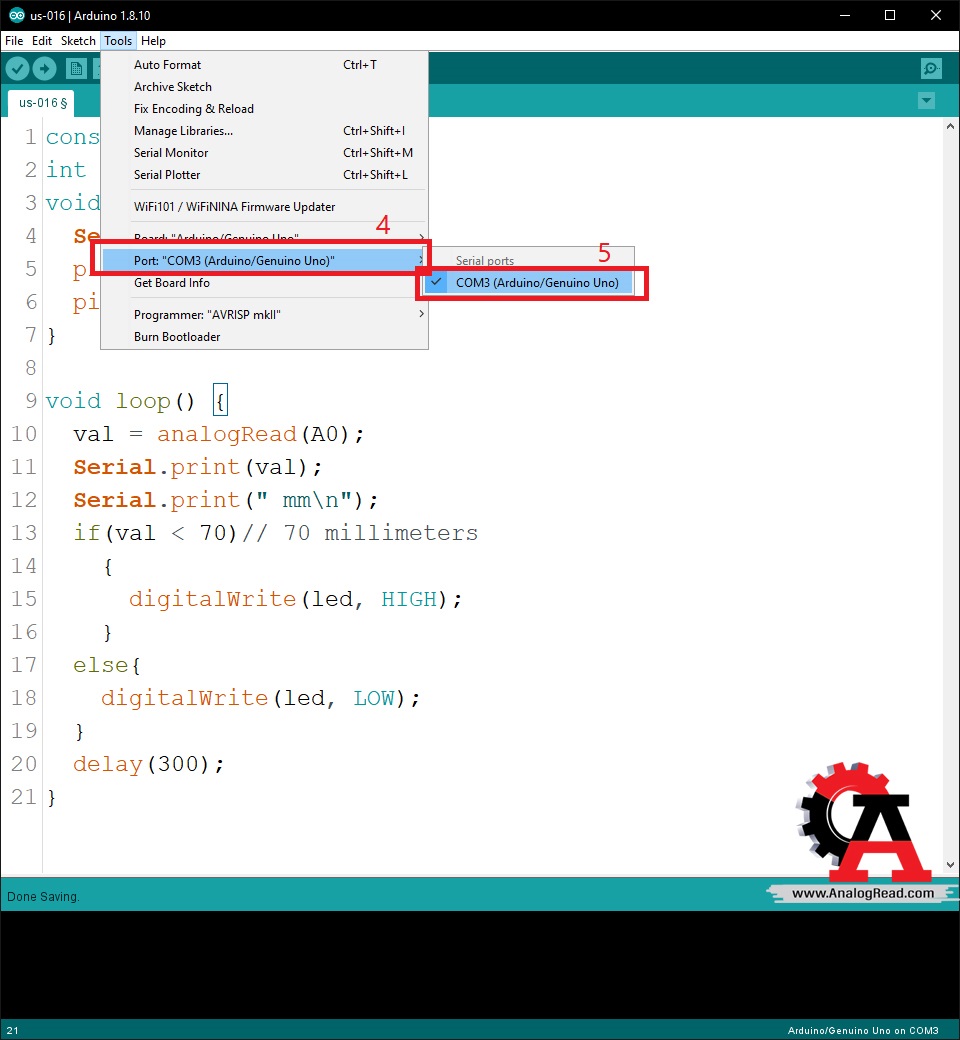
Task: Click the 'else{' code line
Action: (107, 665)
